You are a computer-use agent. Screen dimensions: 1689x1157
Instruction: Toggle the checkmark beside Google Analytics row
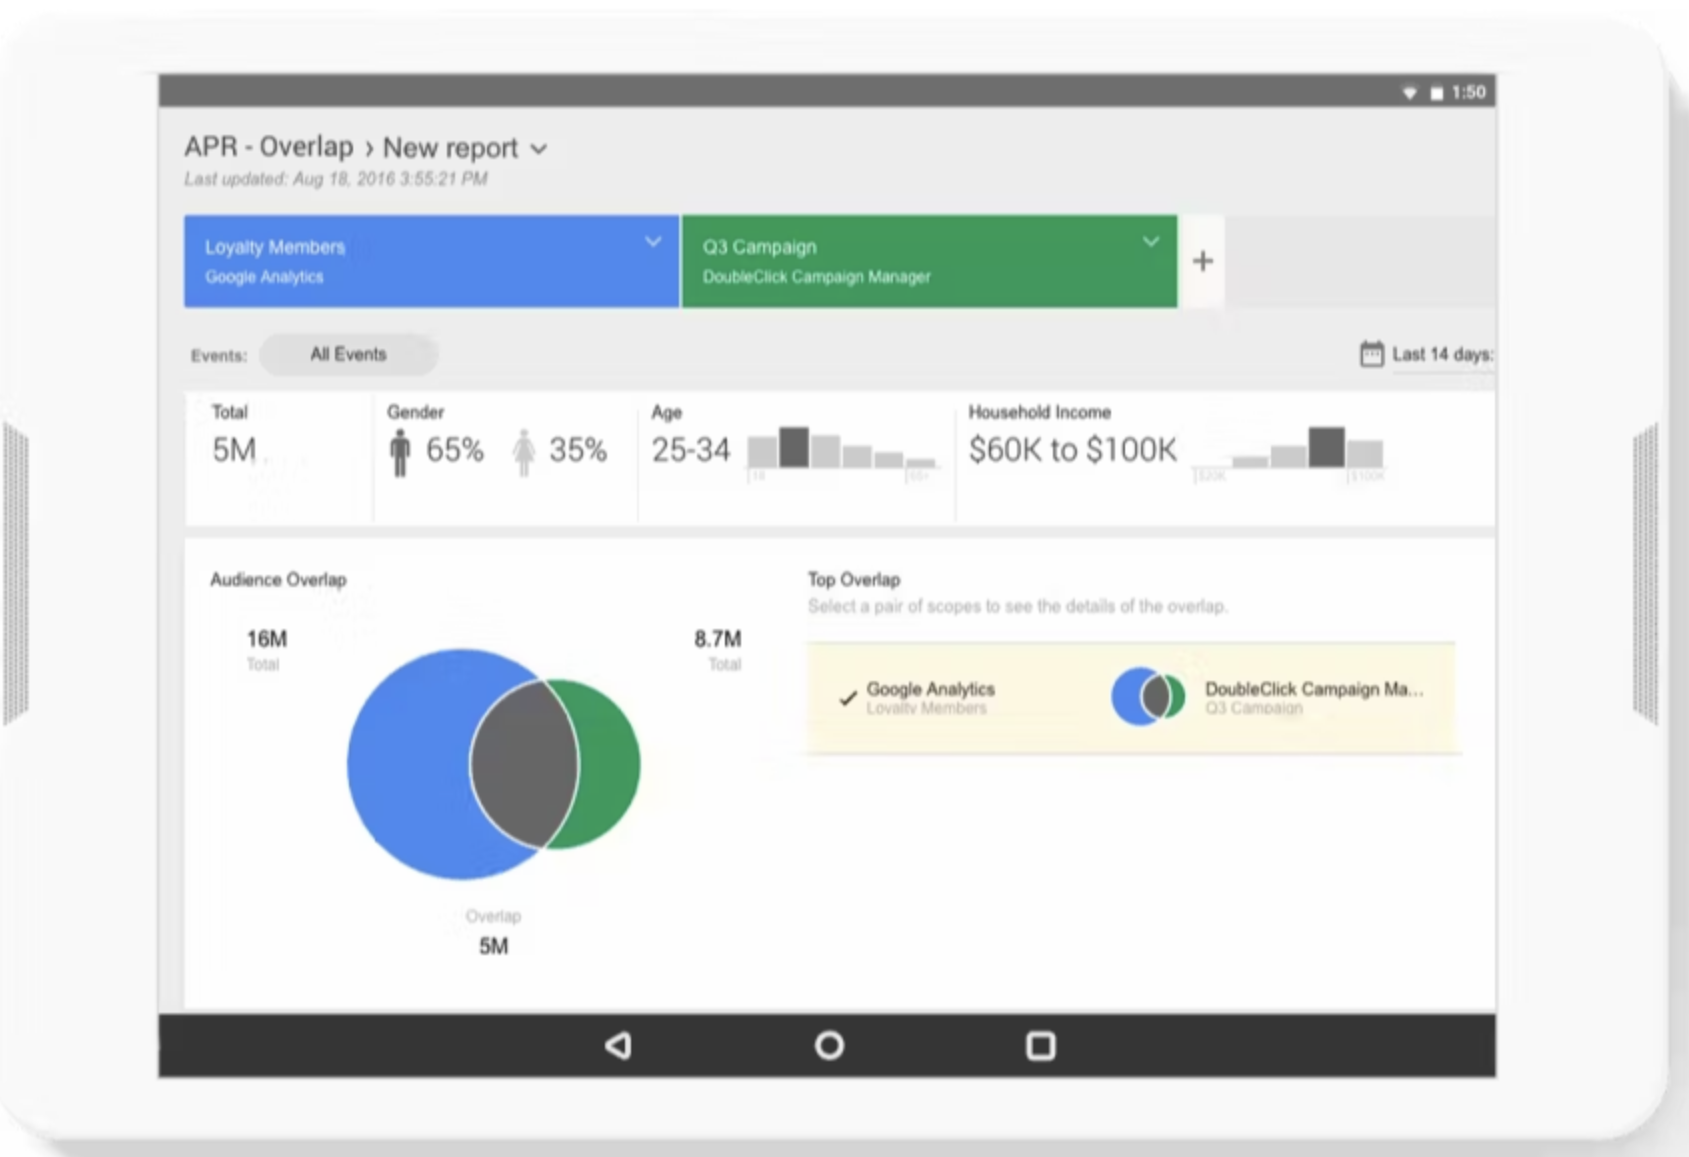[848, 698]
